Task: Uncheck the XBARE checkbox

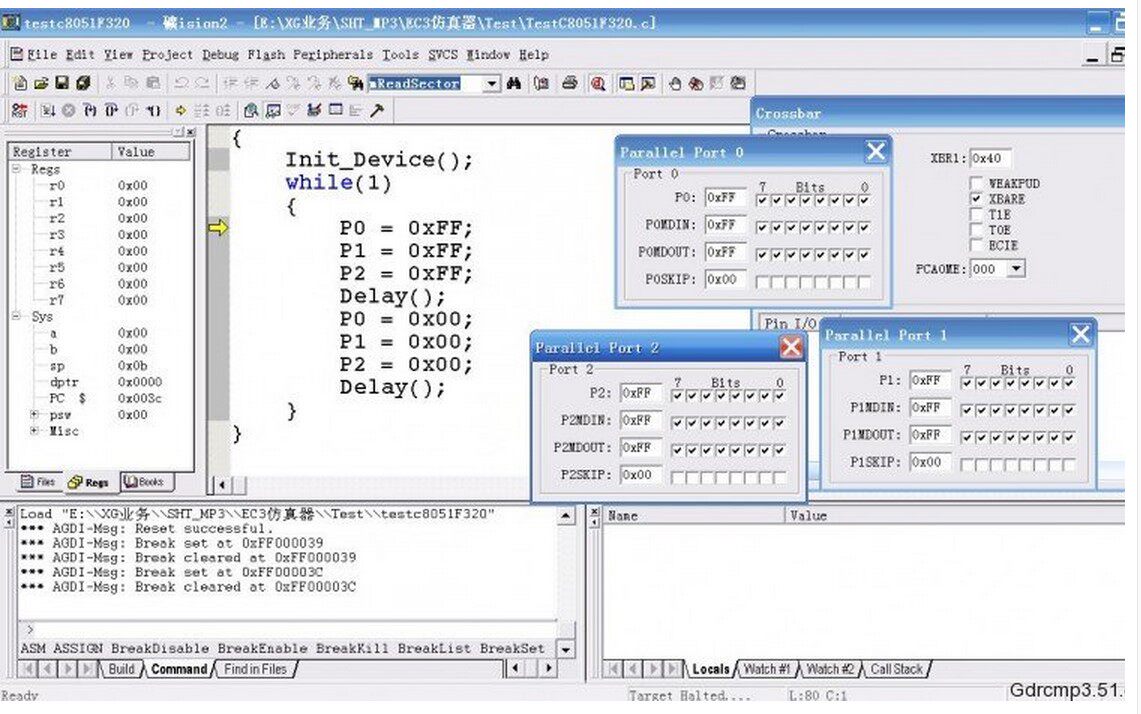Action: point(976,199)
